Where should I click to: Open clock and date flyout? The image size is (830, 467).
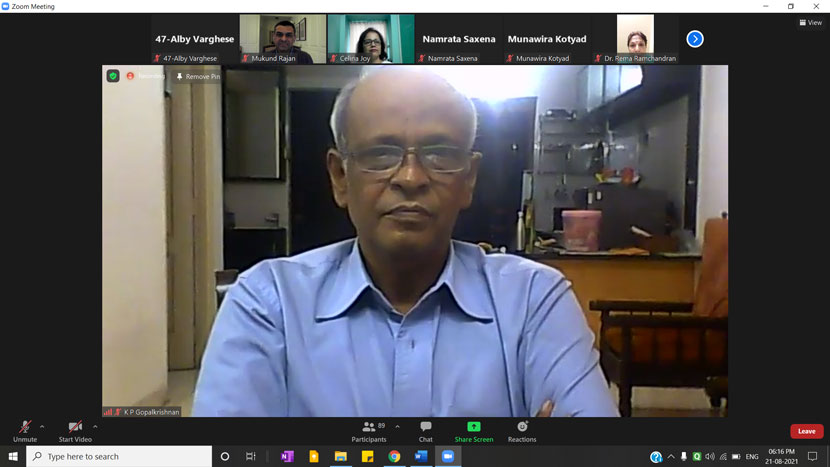pyautogui.click(x=781, y=456)
